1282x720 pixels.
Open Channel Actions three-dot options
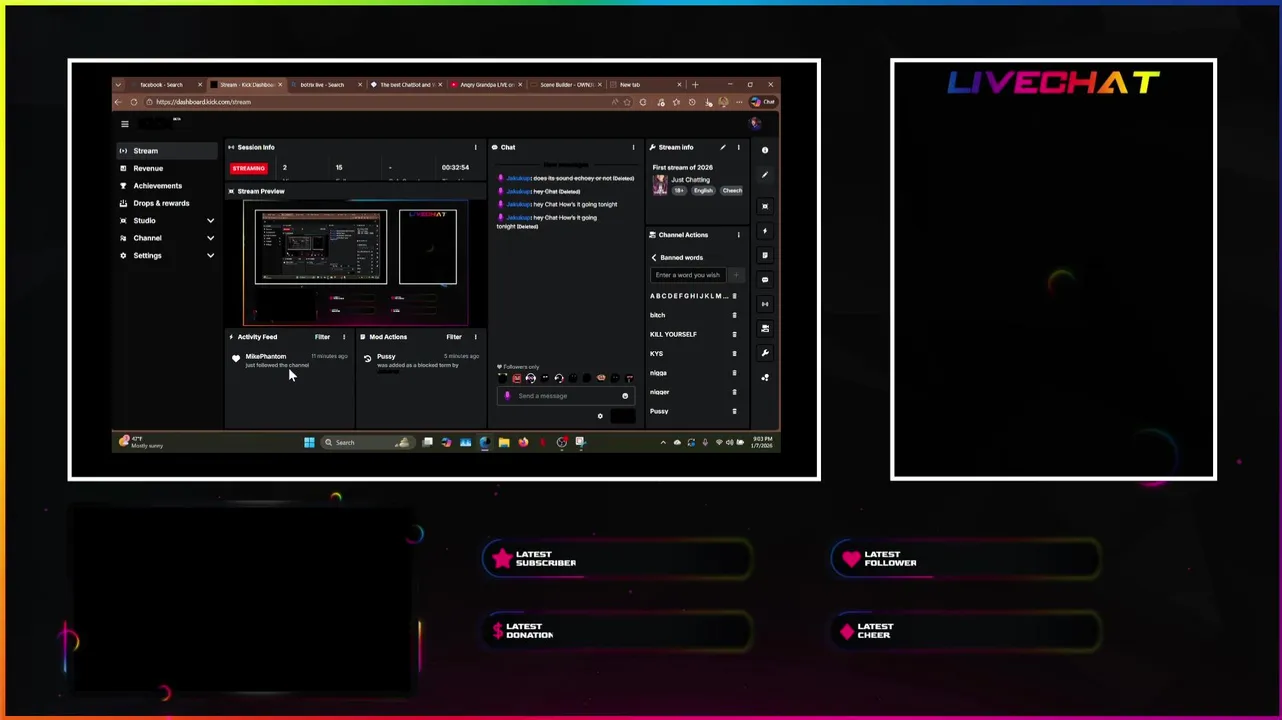point(739,235)
